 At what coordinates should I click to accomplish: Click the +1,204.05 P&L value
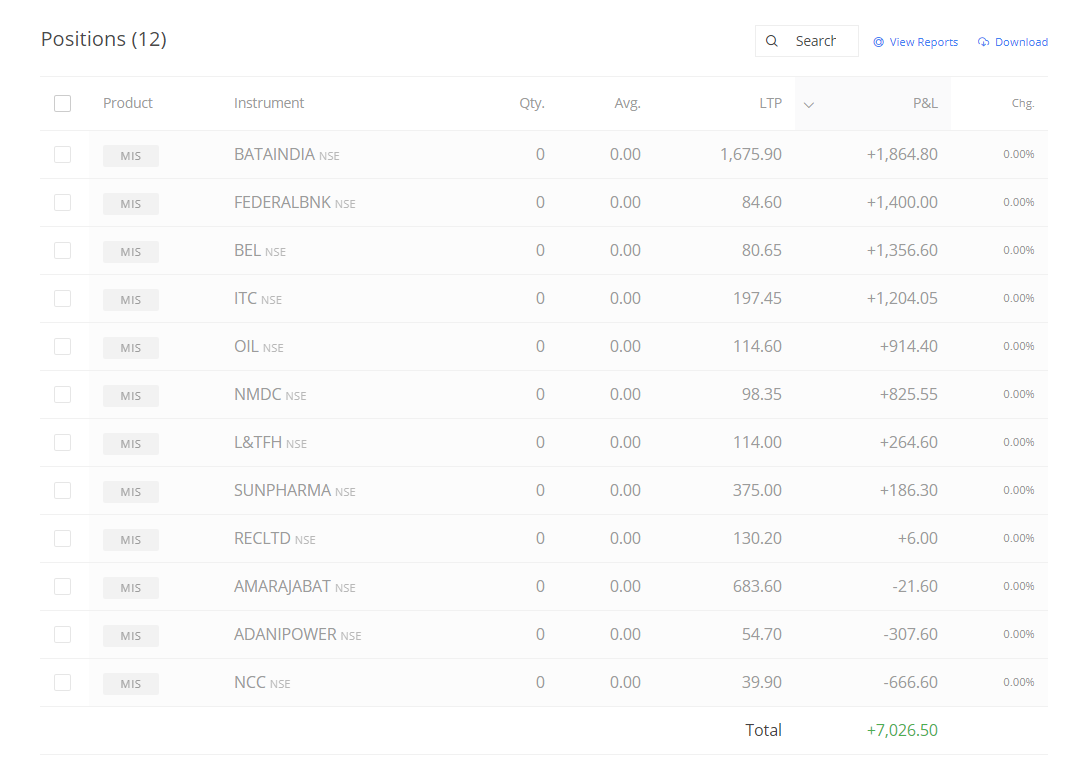point(901,299)
